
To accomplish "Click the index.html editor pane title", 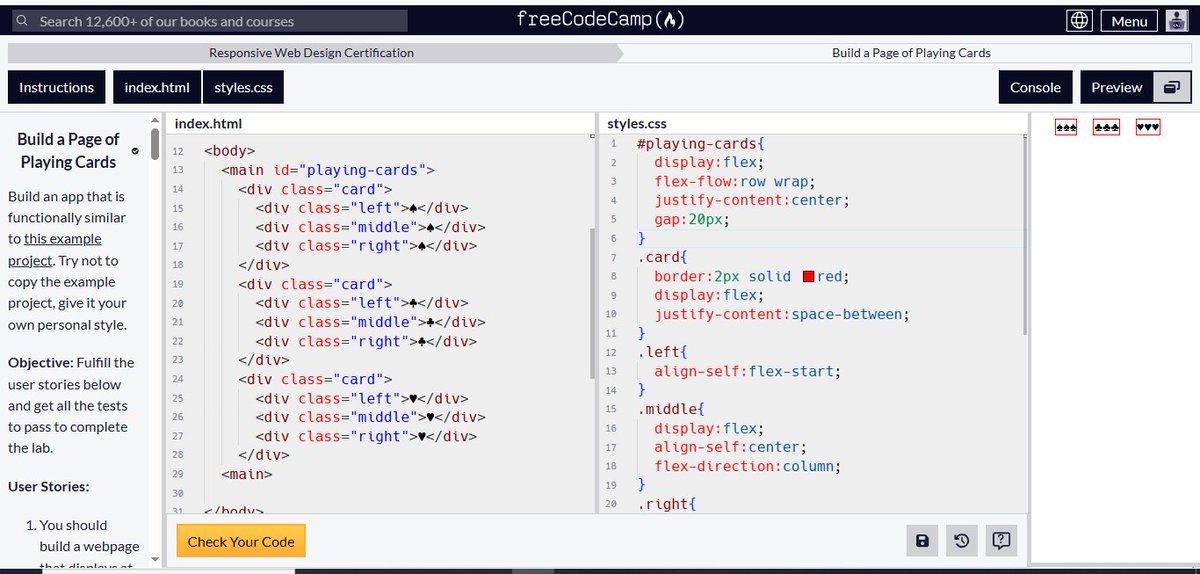I will coord(208,124).
